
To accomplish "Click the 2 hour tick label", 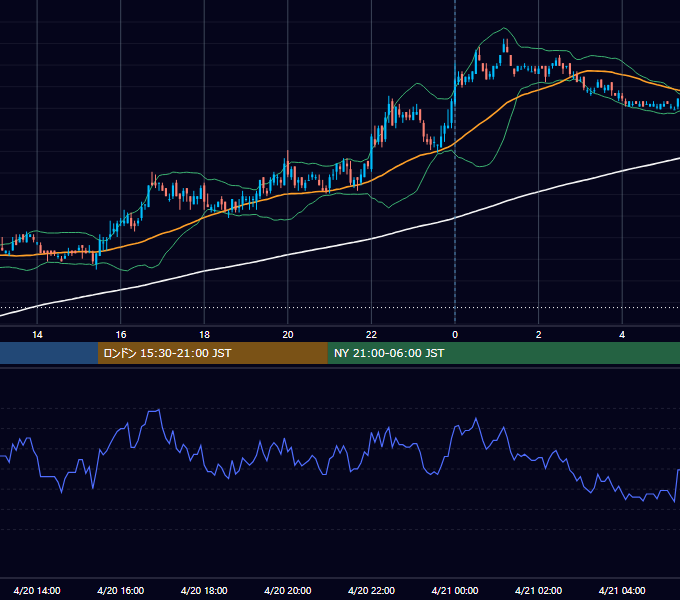I will pos(539,335).
